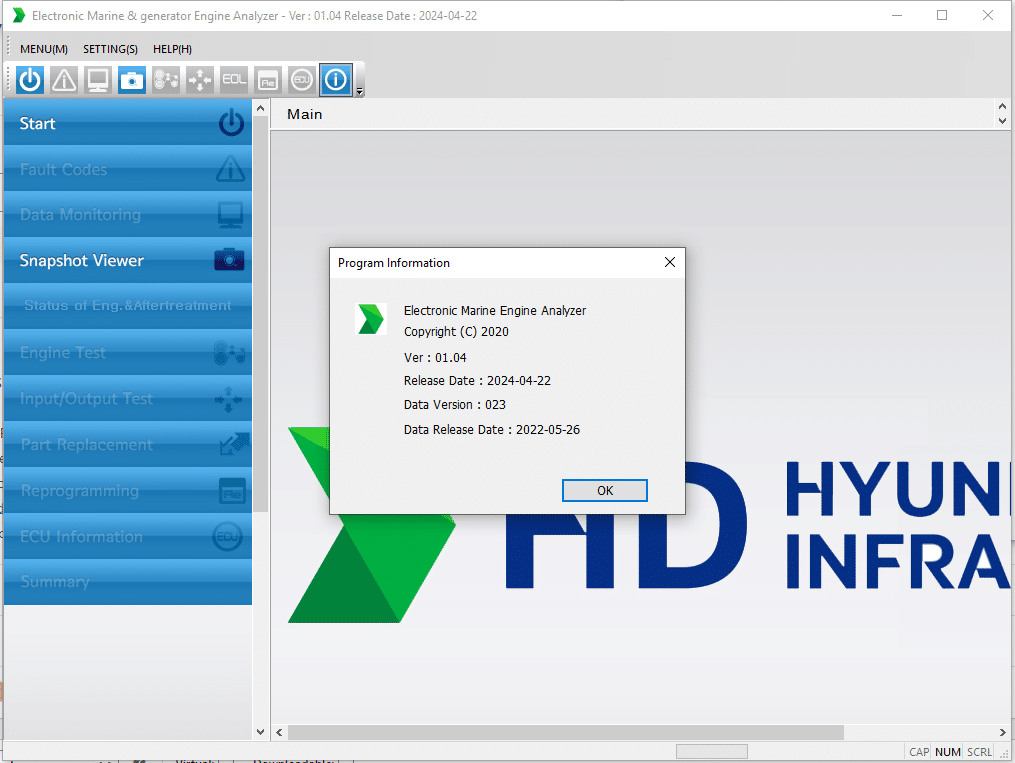The height and width of the screenshot is (763, 1015).
Task: Click the Reprogramming 'Re' toolbar icon
Action: coord(268,80)
